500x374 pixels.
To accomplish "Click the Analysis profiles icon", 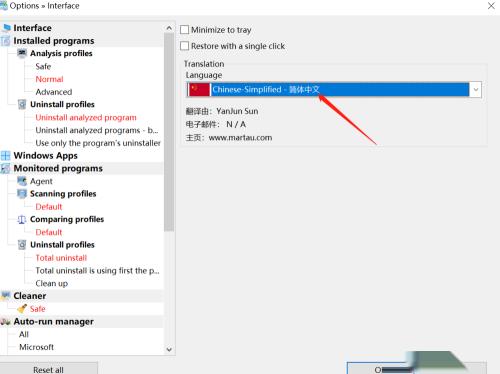I will tap(22, 53).
